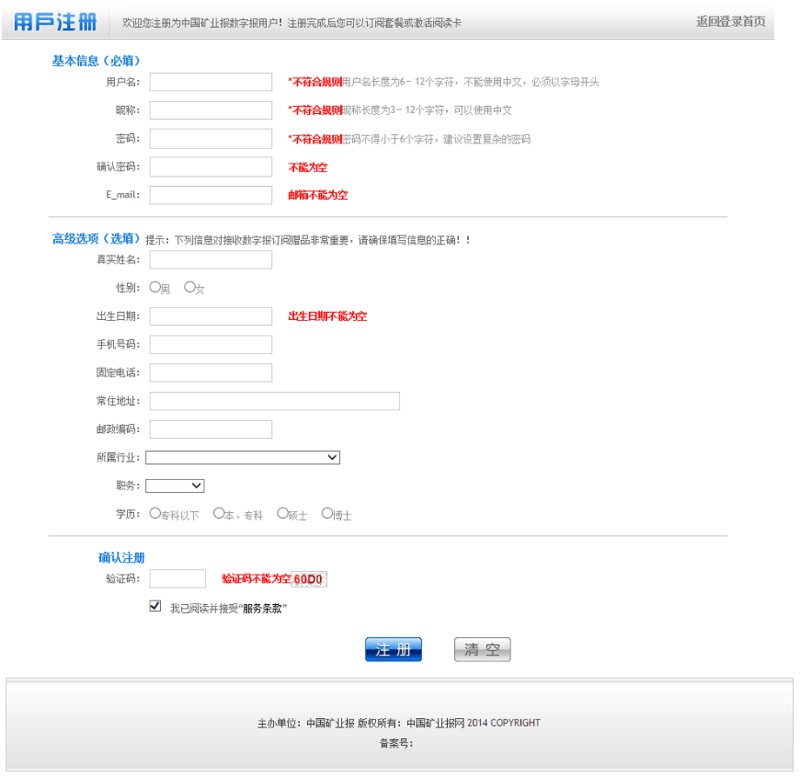Expand the 职务 position dropdown
Screen dimensions: 800x777
pos(175,486)
